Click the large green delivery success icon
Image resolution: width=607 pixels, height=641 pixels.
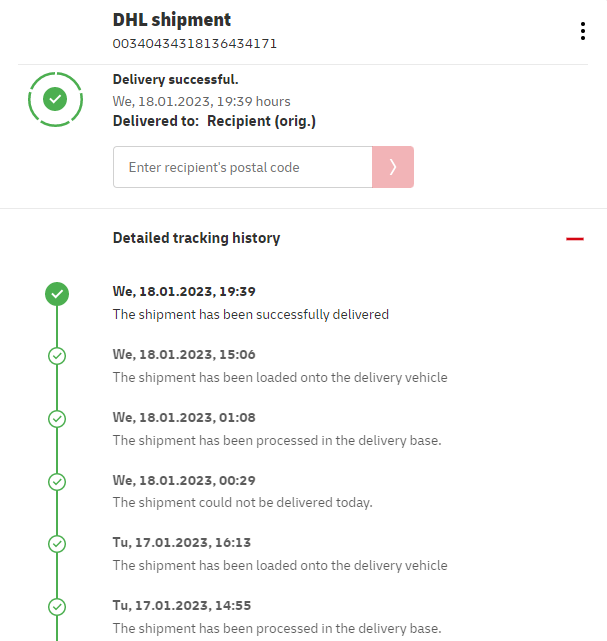tap(56, 99)
